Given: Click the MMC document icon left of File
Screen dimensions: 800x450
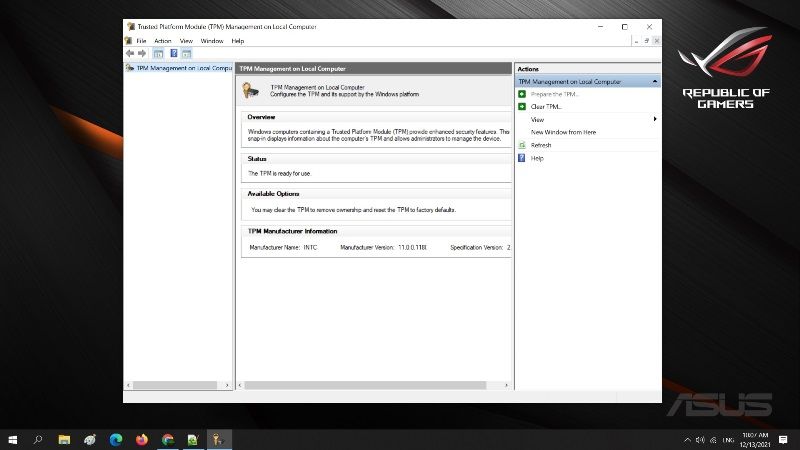Looking at the screenshot, I should [129, 41].
